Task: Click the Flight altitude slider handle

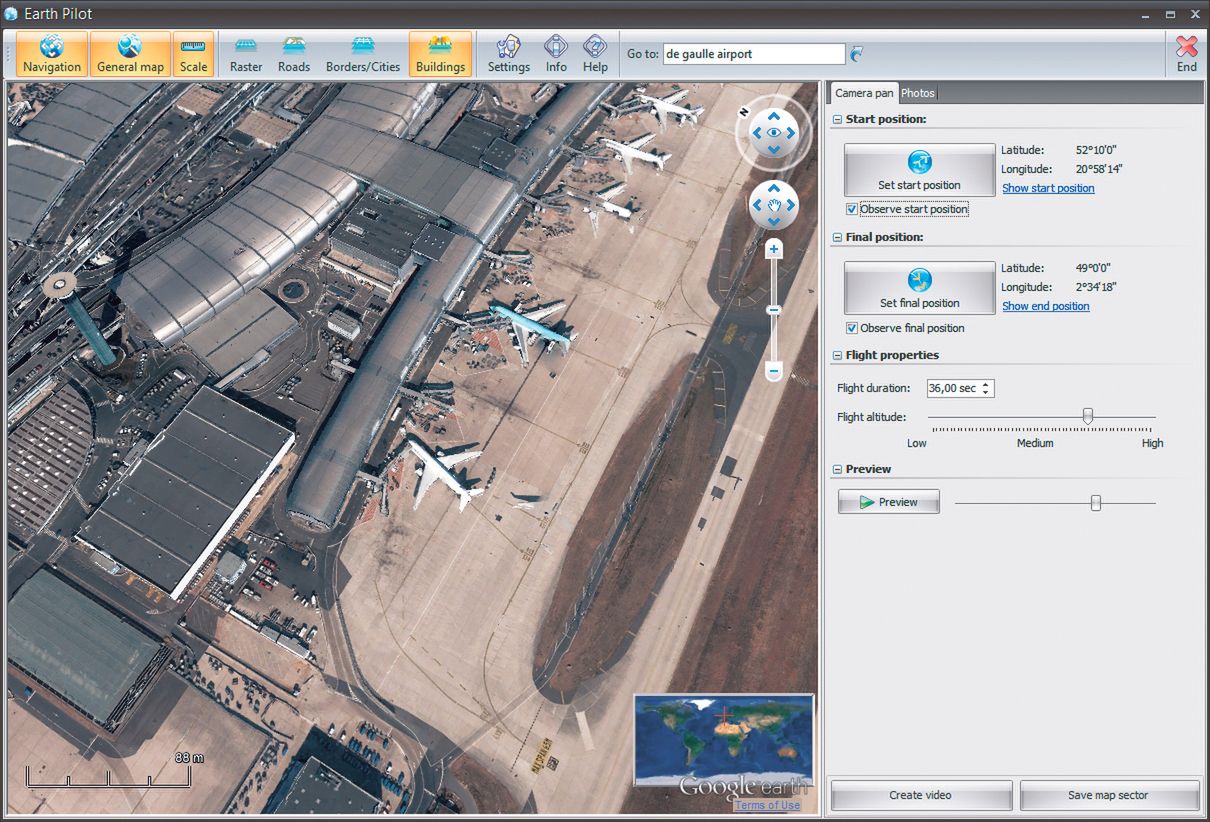Action: [1088, 416]
